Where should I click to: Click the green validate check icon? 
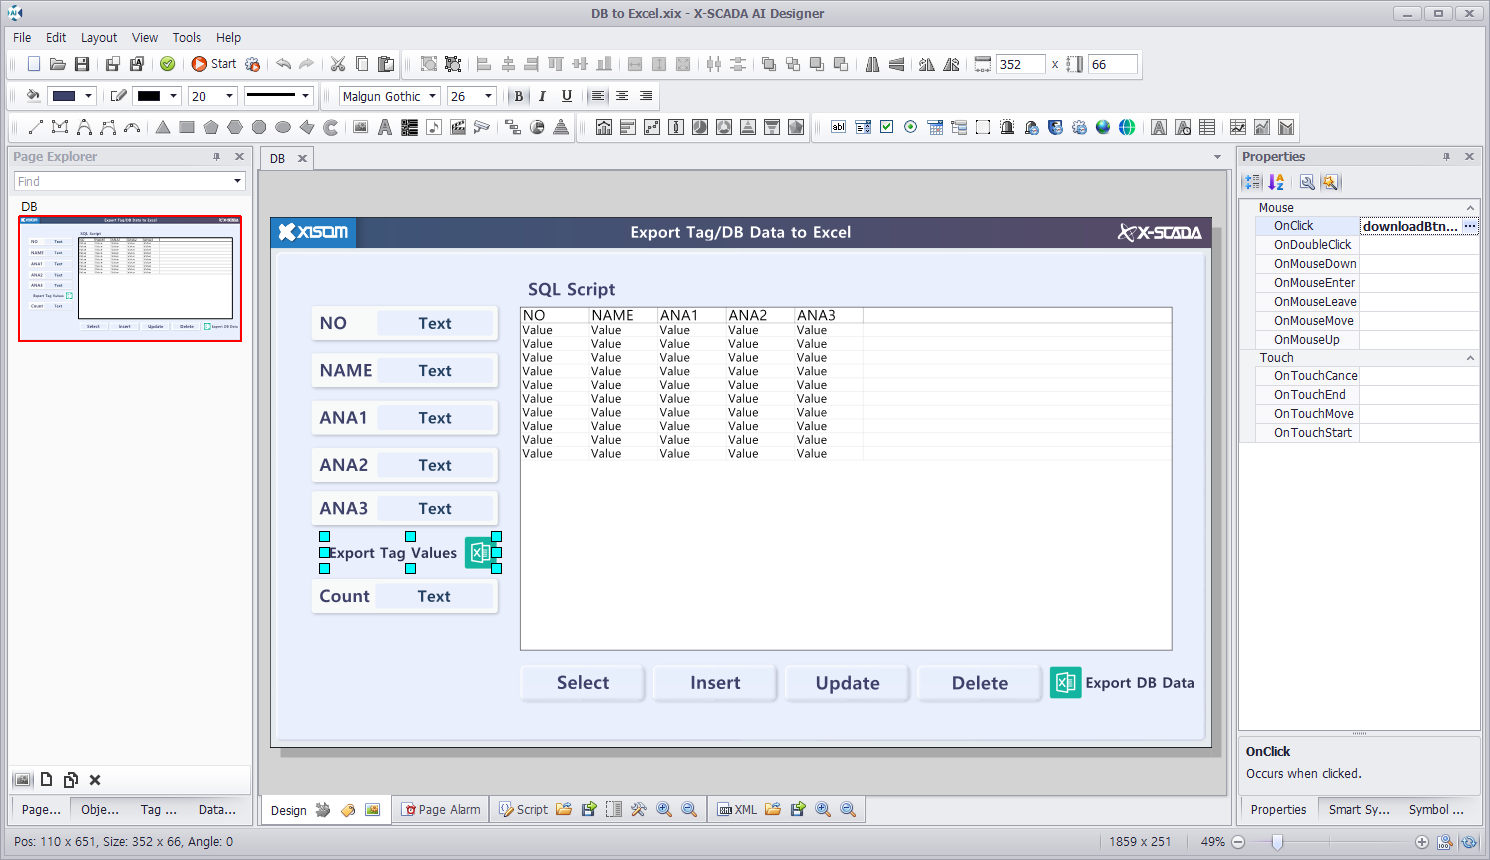168,64
